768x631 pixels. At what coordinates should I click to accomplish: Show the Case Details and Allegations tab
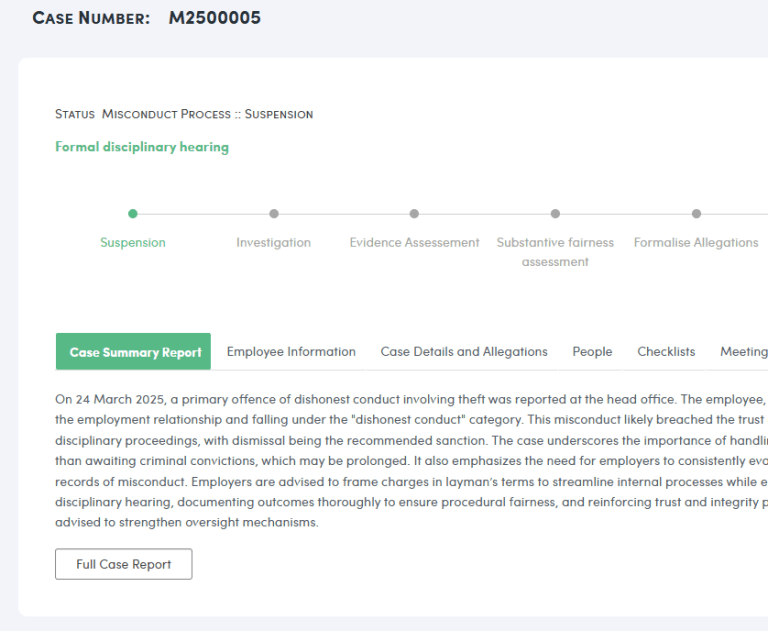point(464,352)
